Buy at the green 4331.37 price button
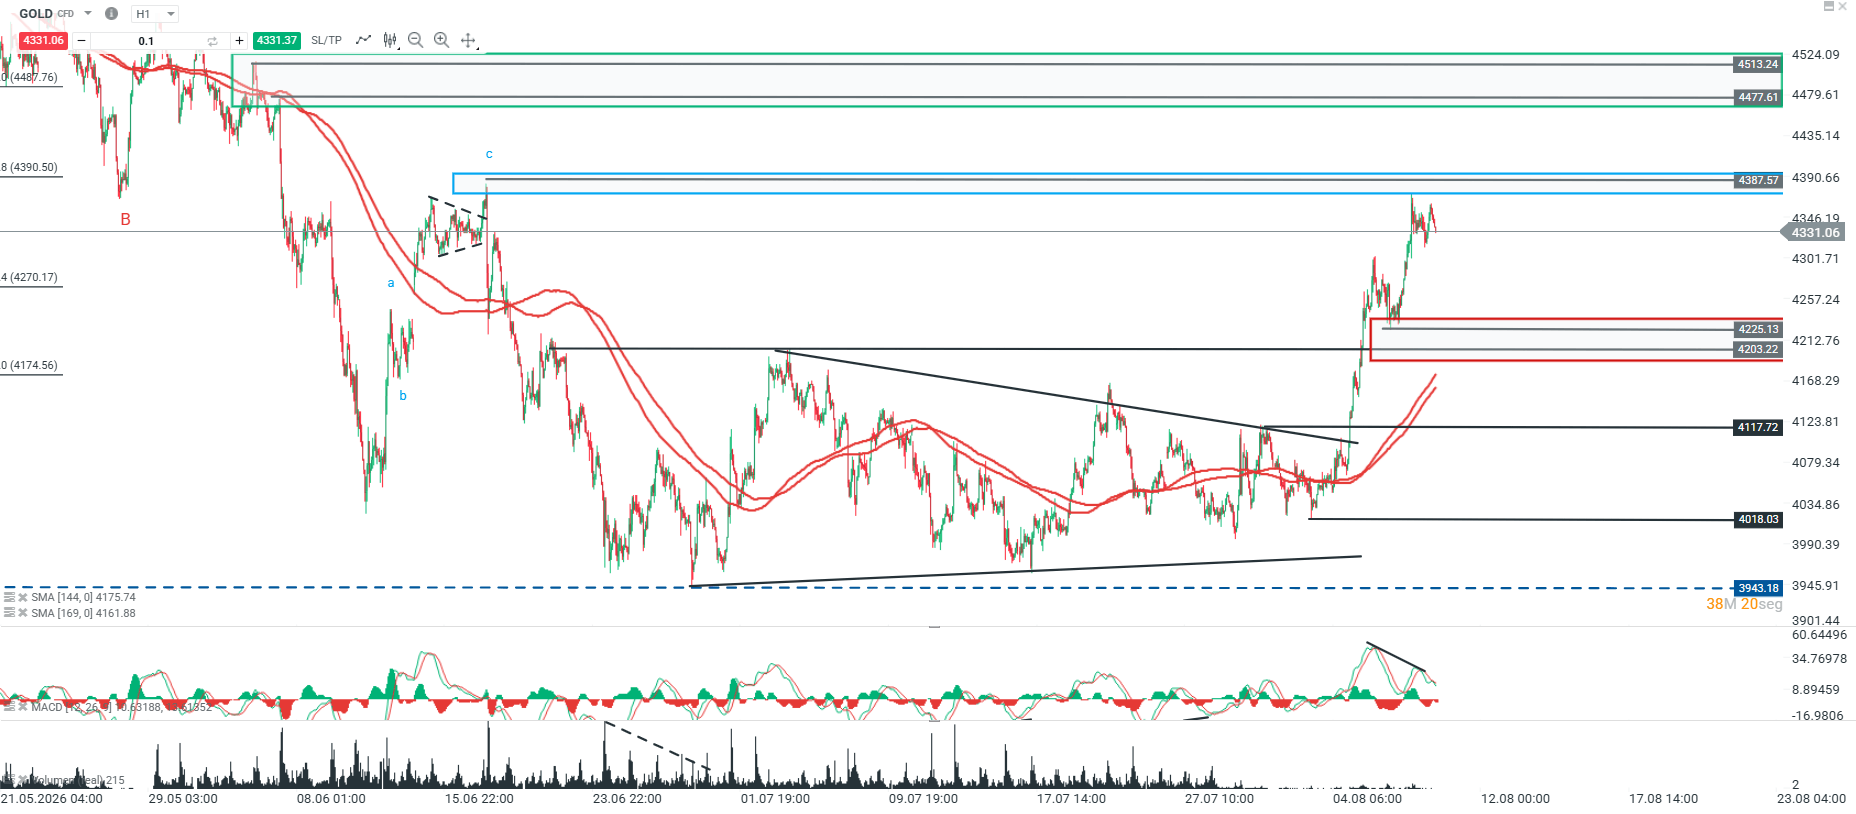The height and width of the screenshot is (814, 1856). 276,40
